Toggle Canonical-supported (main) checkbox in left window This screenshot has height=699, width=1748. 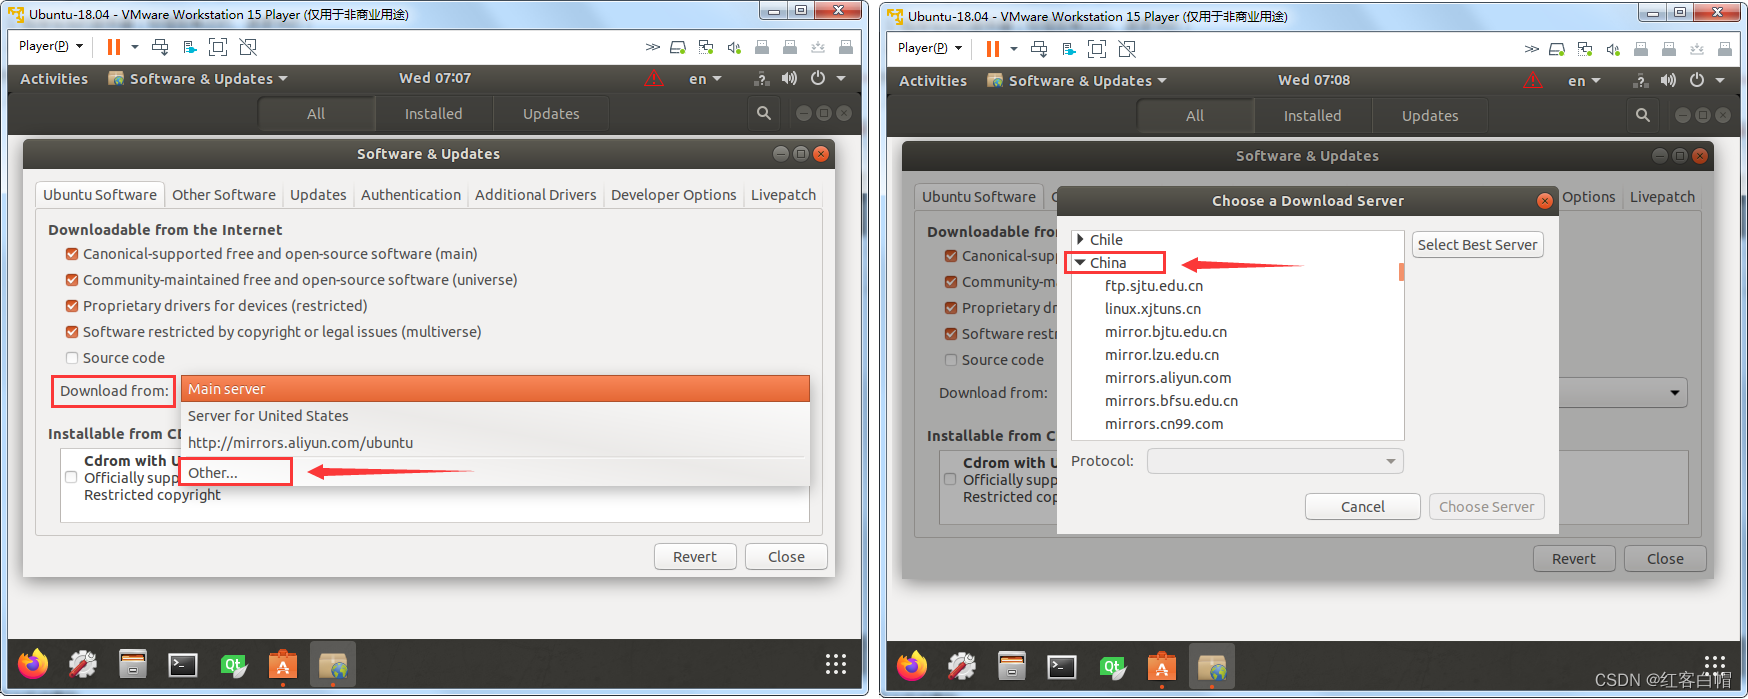click(72, 254)
